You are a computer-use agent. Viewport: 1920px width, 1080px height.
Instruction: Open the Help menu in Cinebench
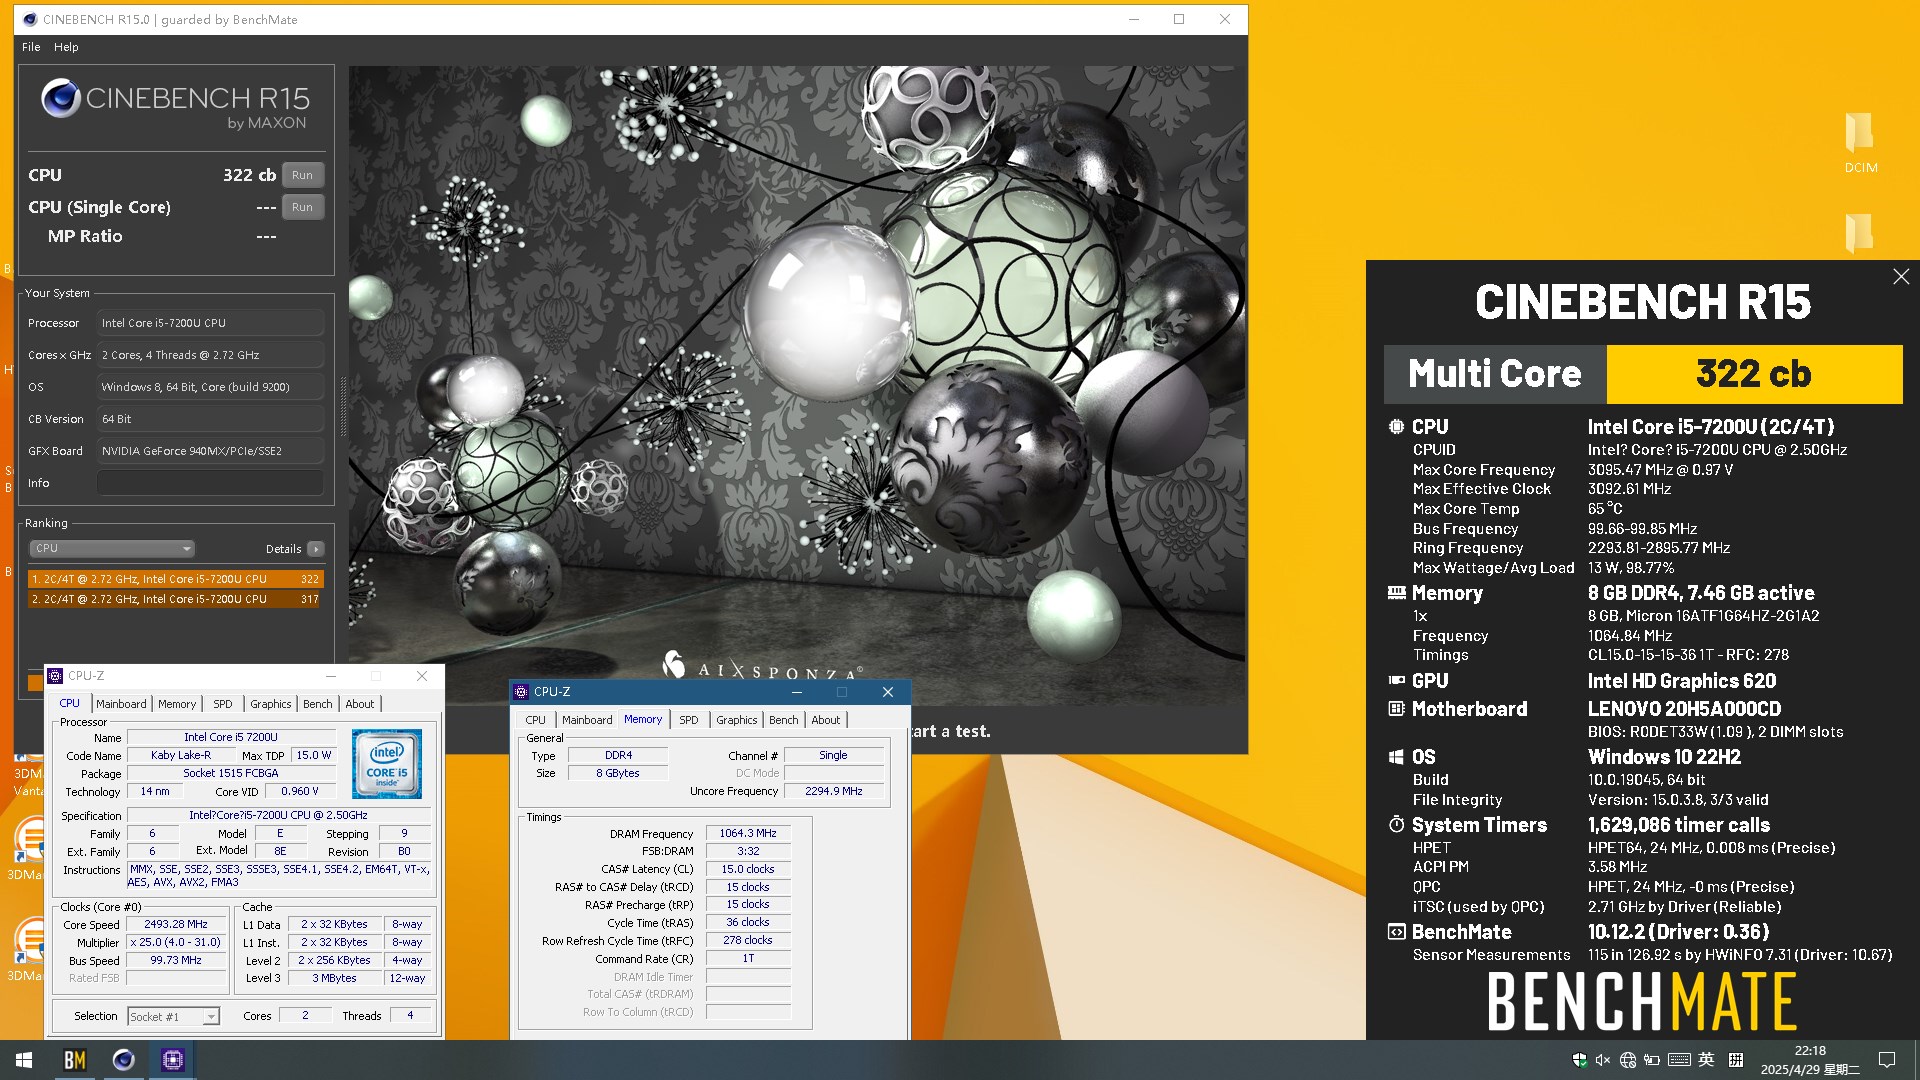coord(66,47)
